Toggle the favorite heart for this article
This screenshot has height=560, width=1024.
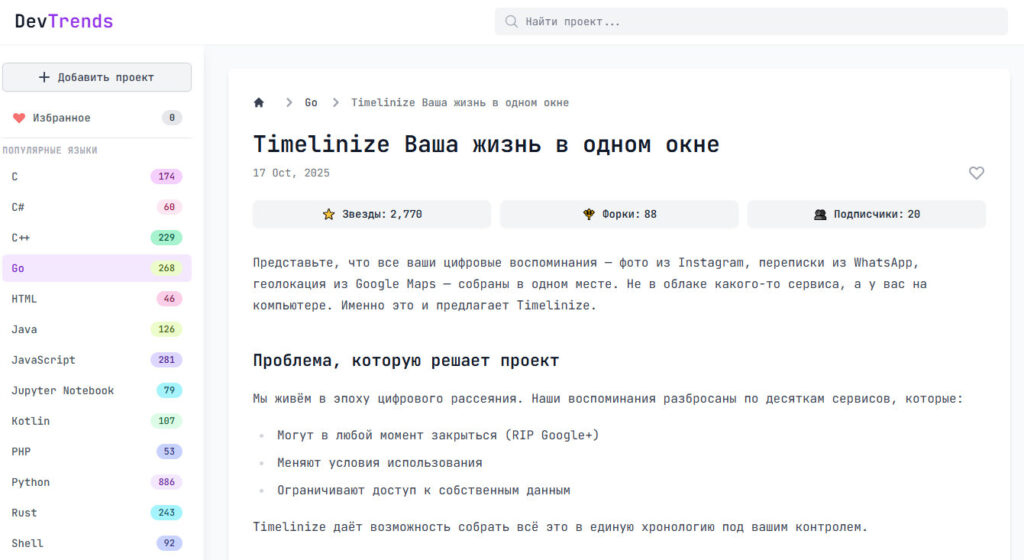[x=976, y=173]
